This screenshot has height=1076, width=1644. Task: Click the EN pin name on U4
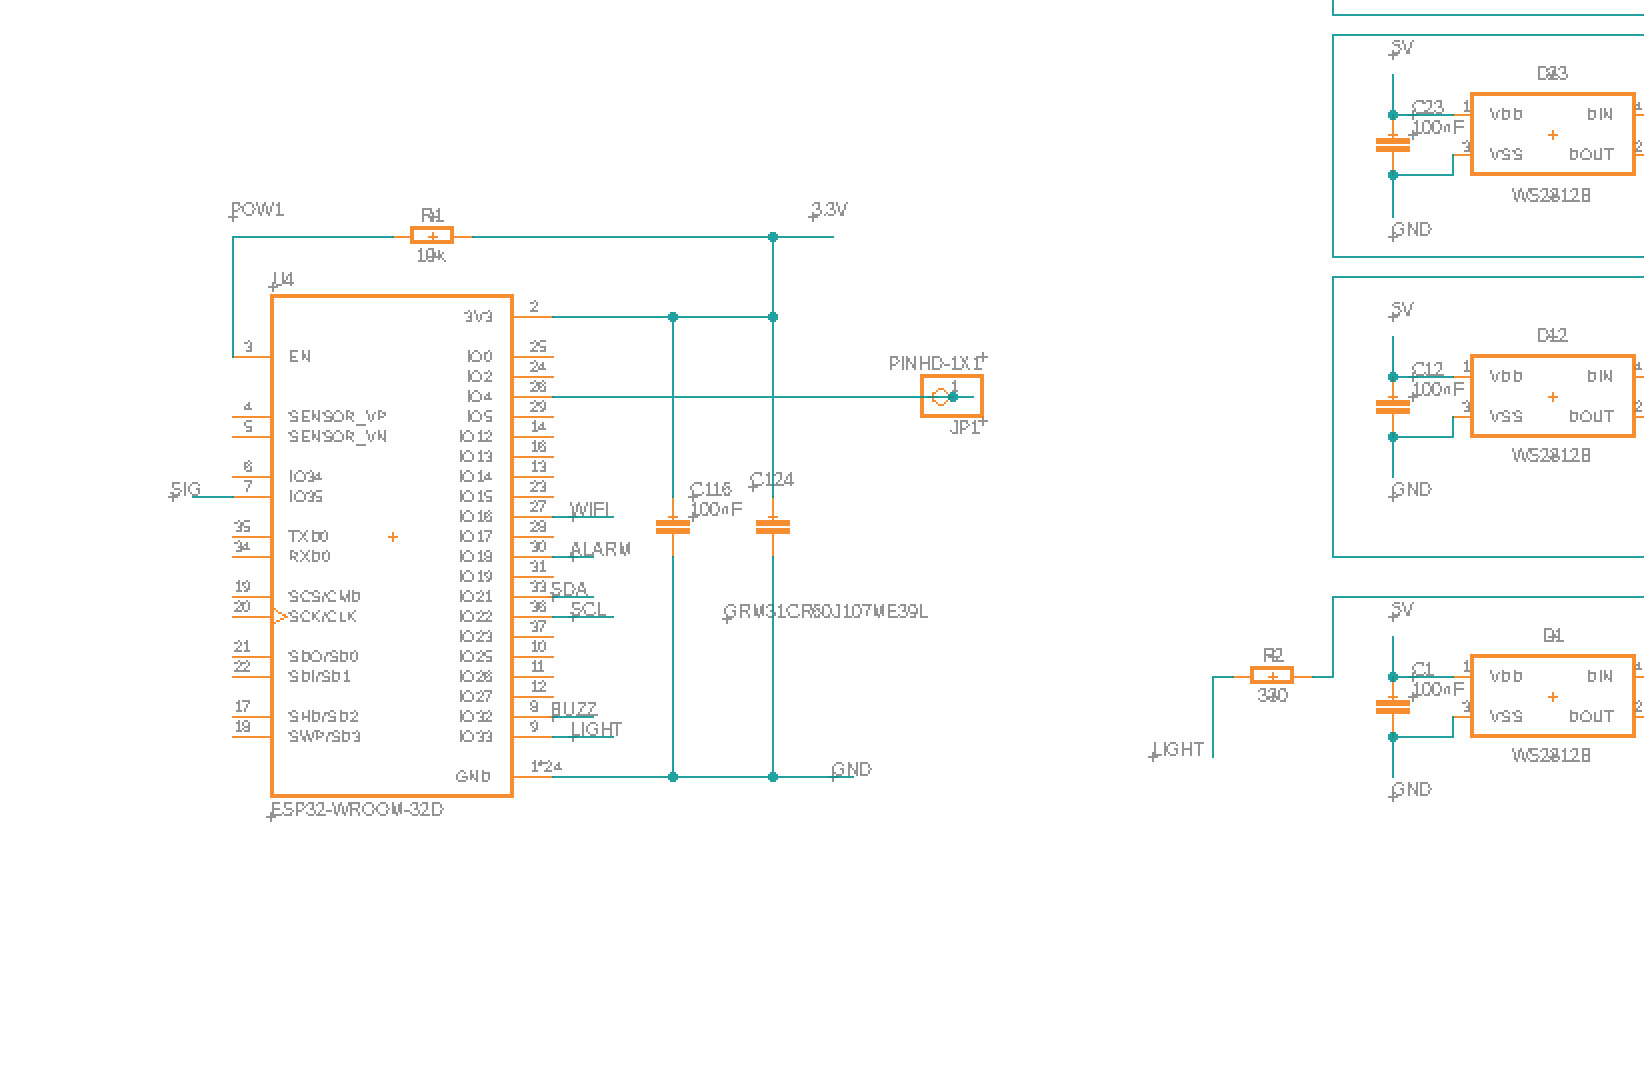coord(300,357)
